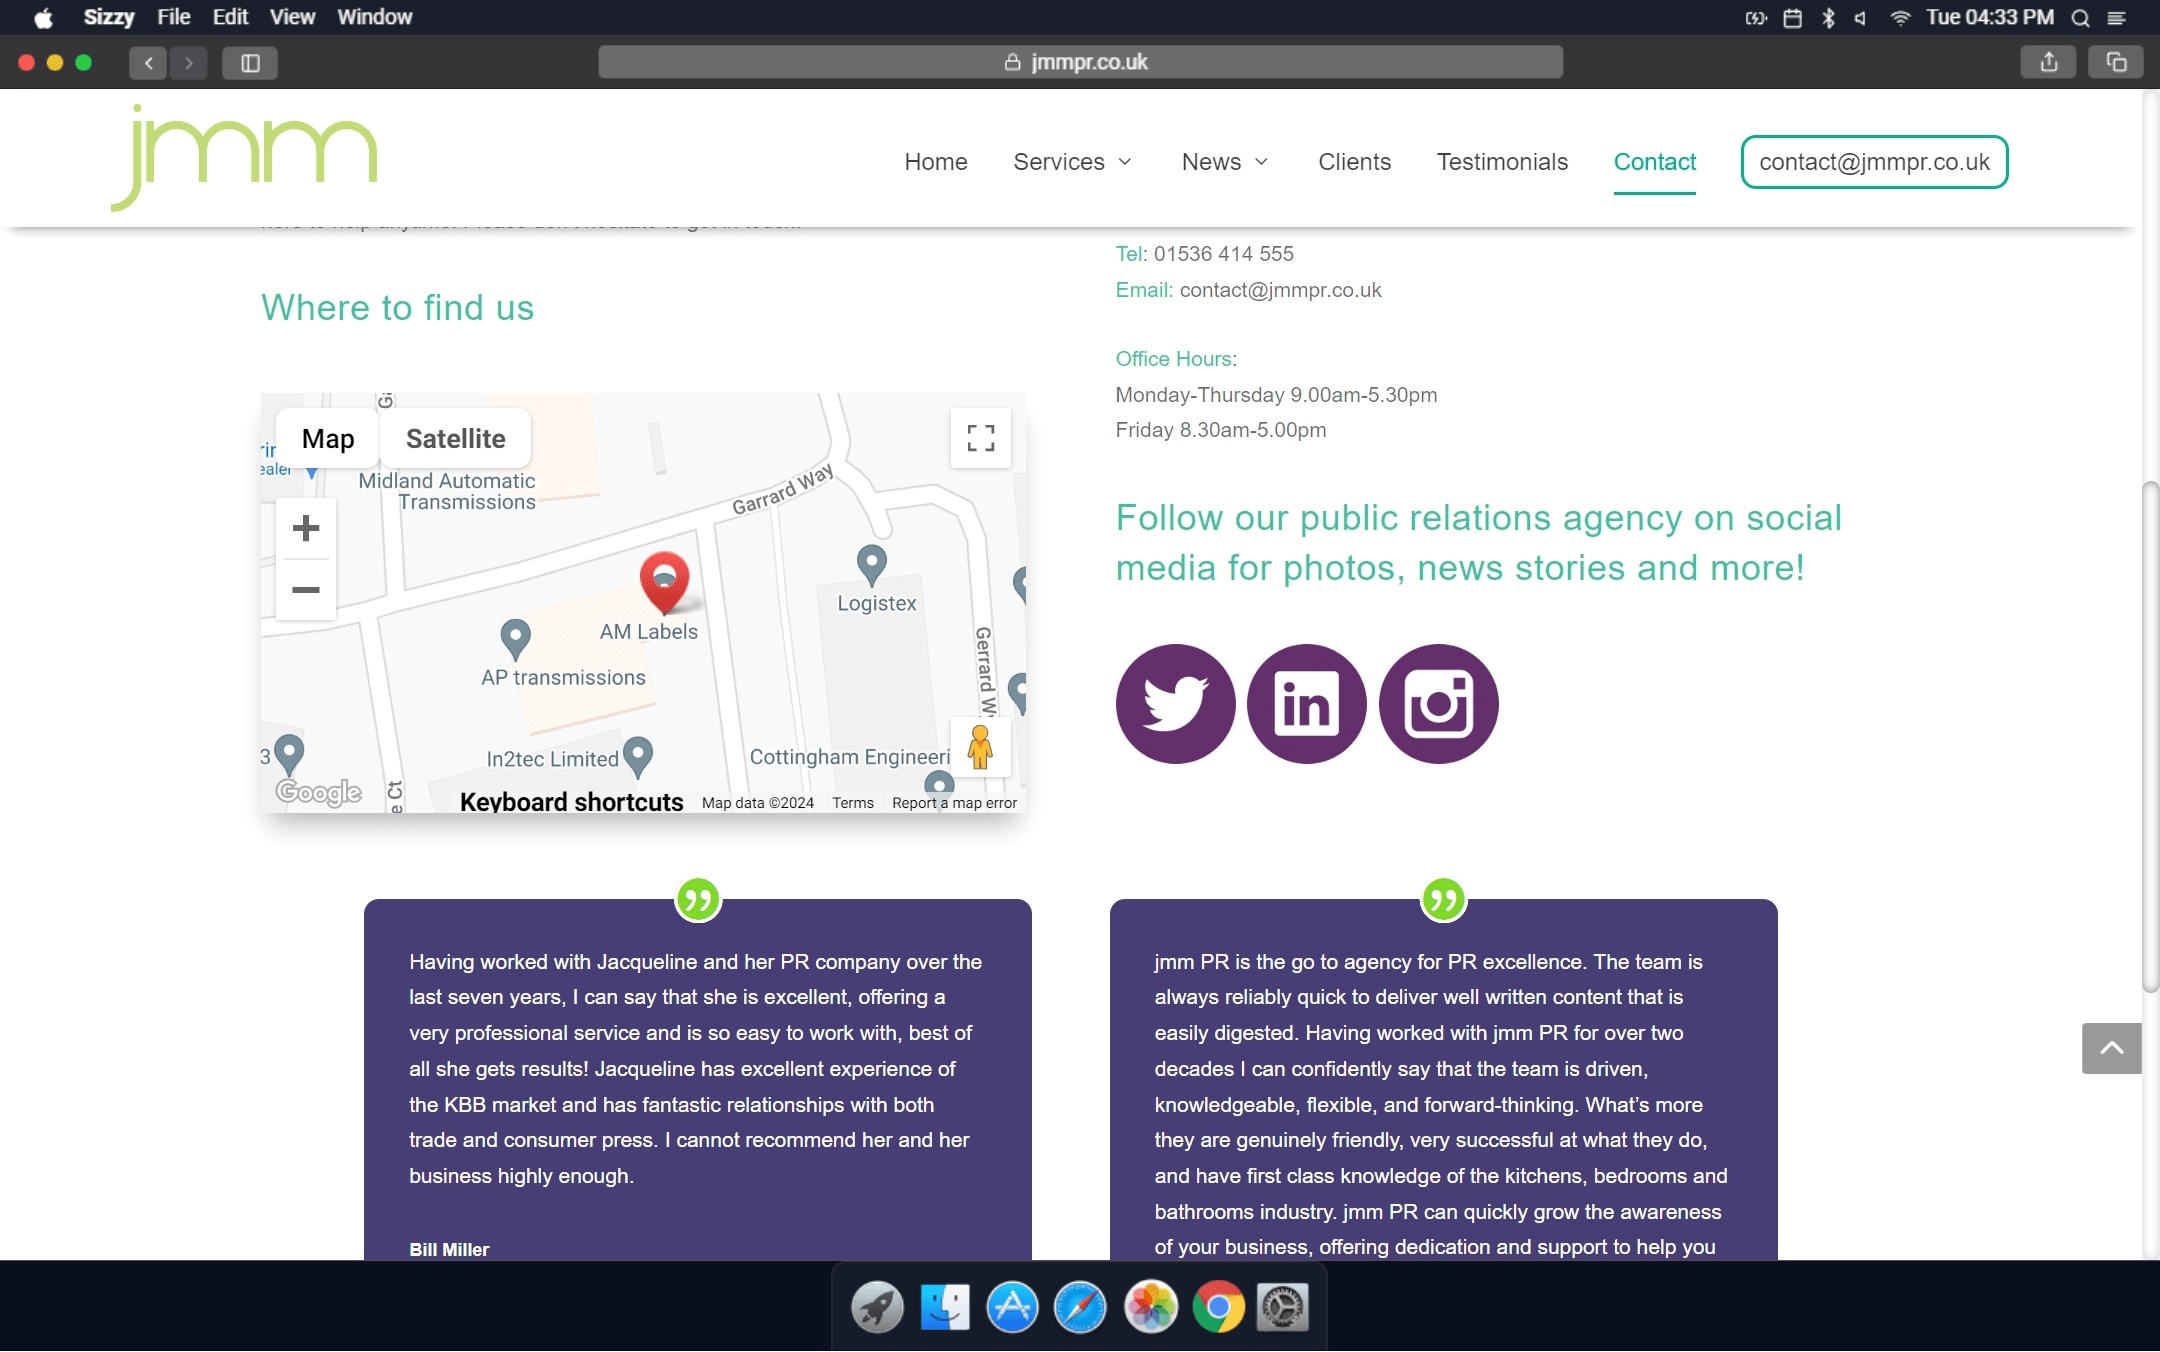Open the Testimonials nav item
This screenshot has height=1352, width=2160.
click(x=1502, y=162)
